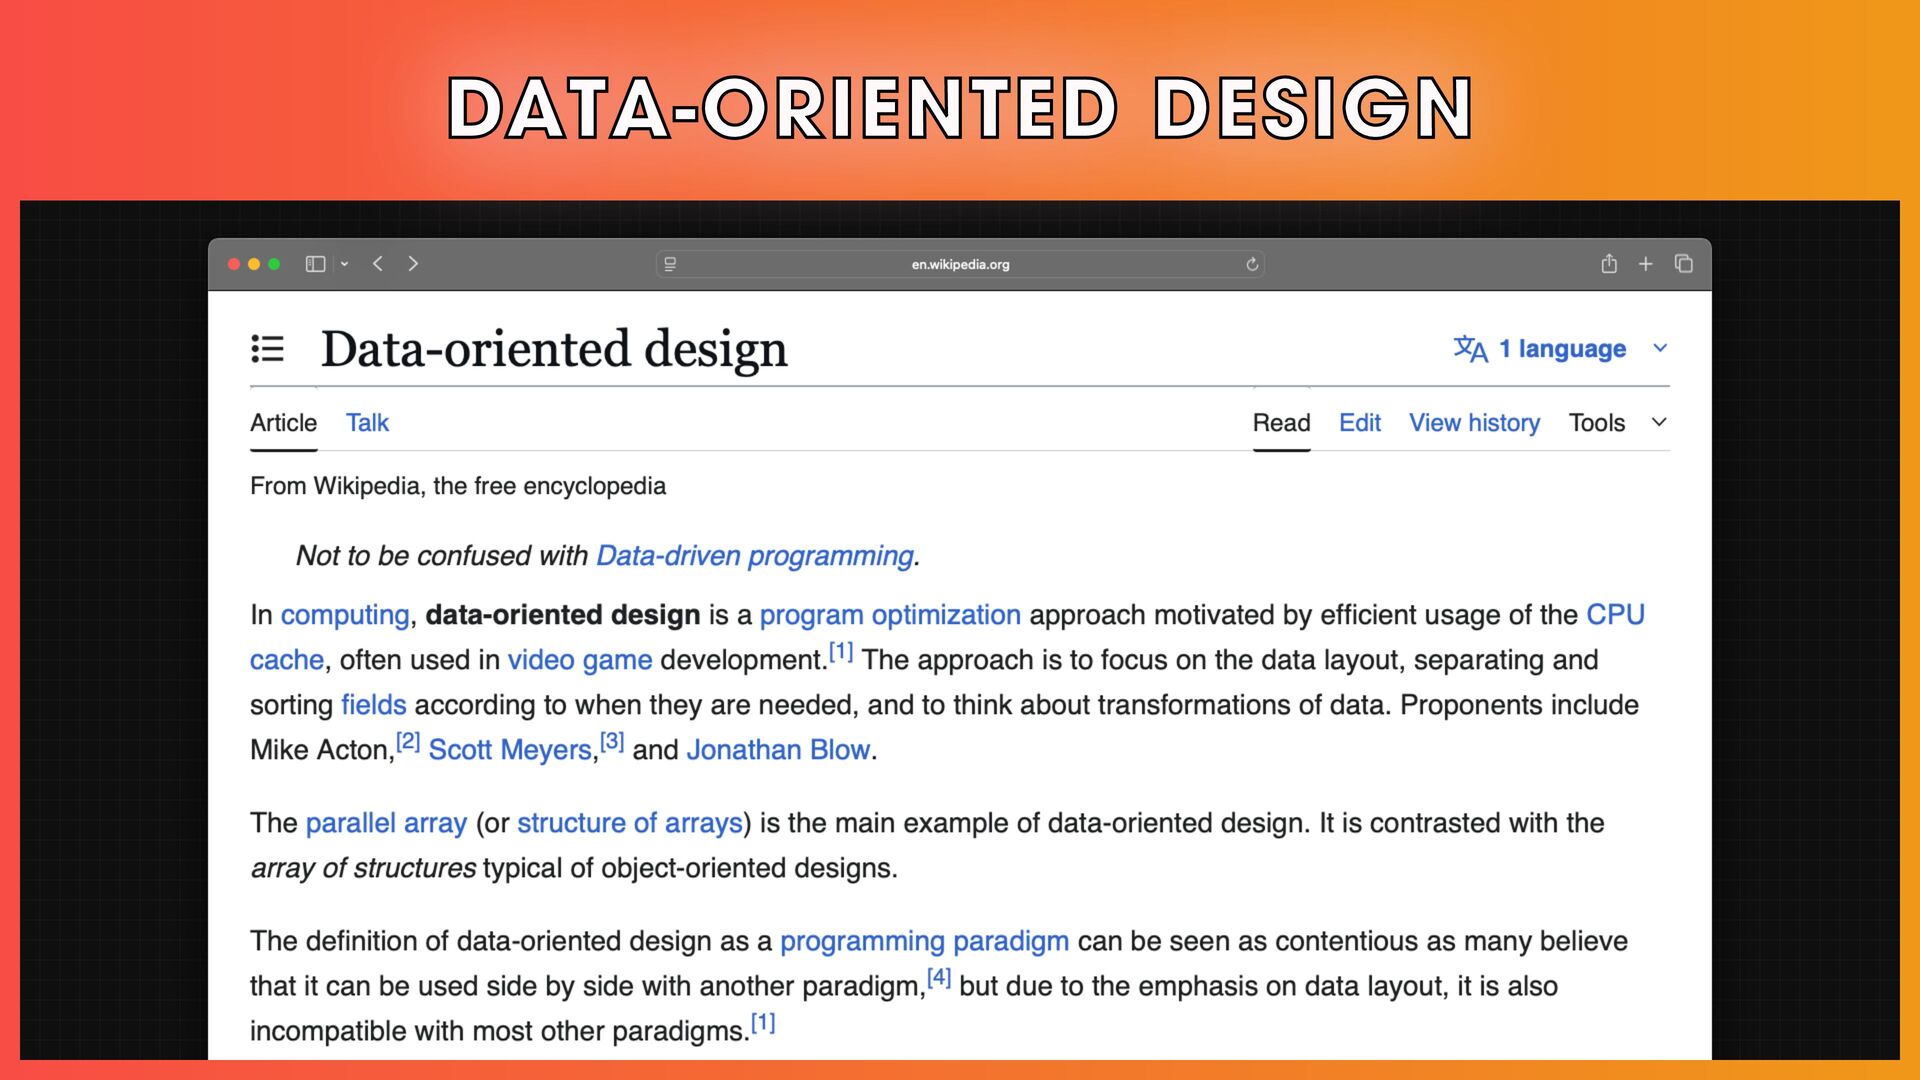The height and width of the screenshot is (1080, 1920).
Task: Click the Share icon in toolbar
Action: [1609, 264]
